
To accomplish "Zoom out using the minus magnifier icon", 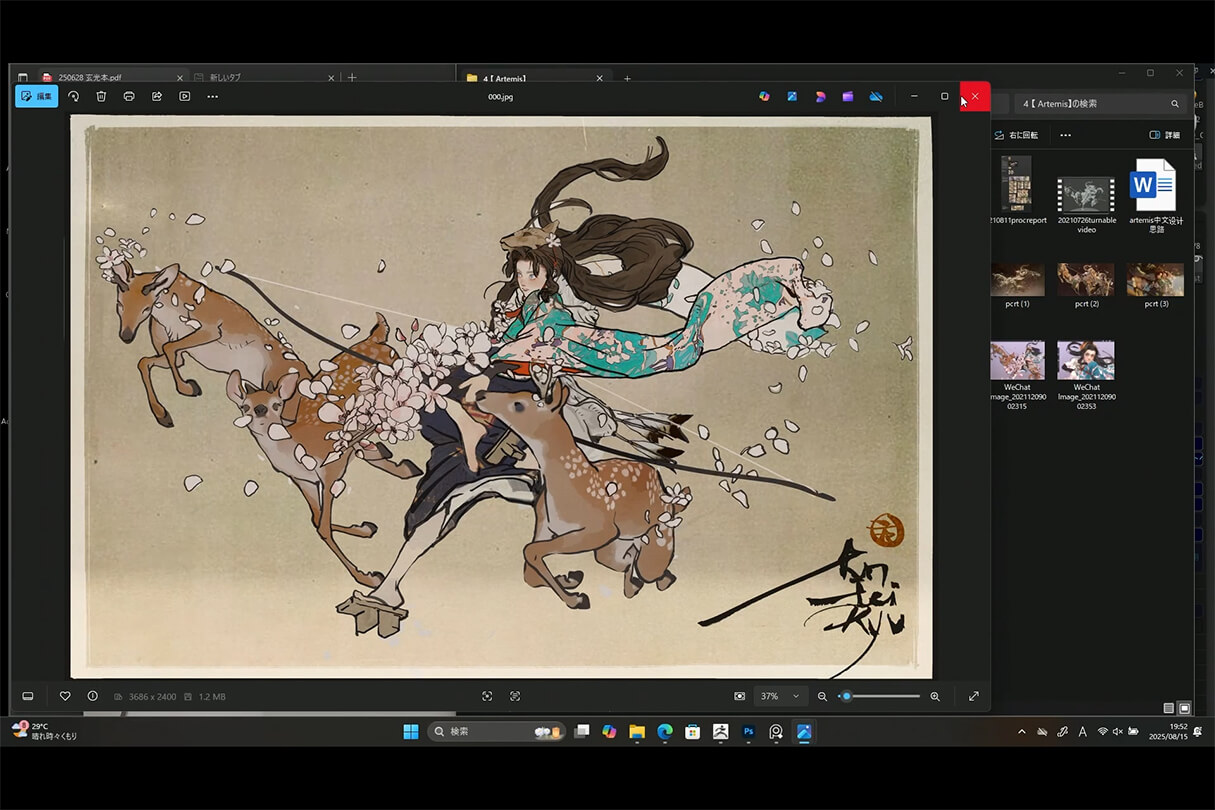I will tap(822, 696).
